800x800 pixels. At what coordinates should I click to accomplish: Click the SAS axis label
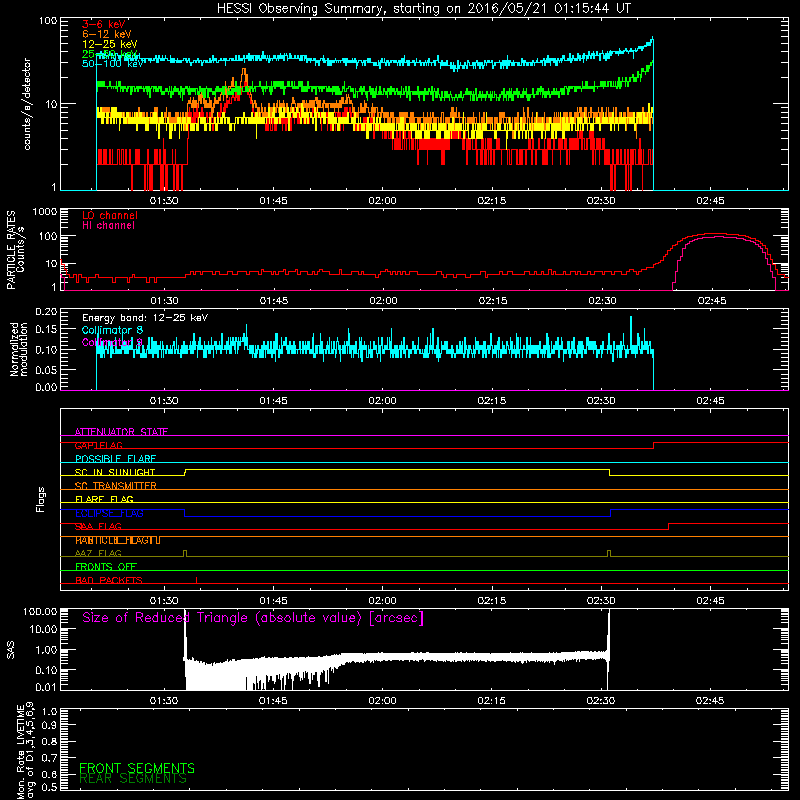(11, 650)
